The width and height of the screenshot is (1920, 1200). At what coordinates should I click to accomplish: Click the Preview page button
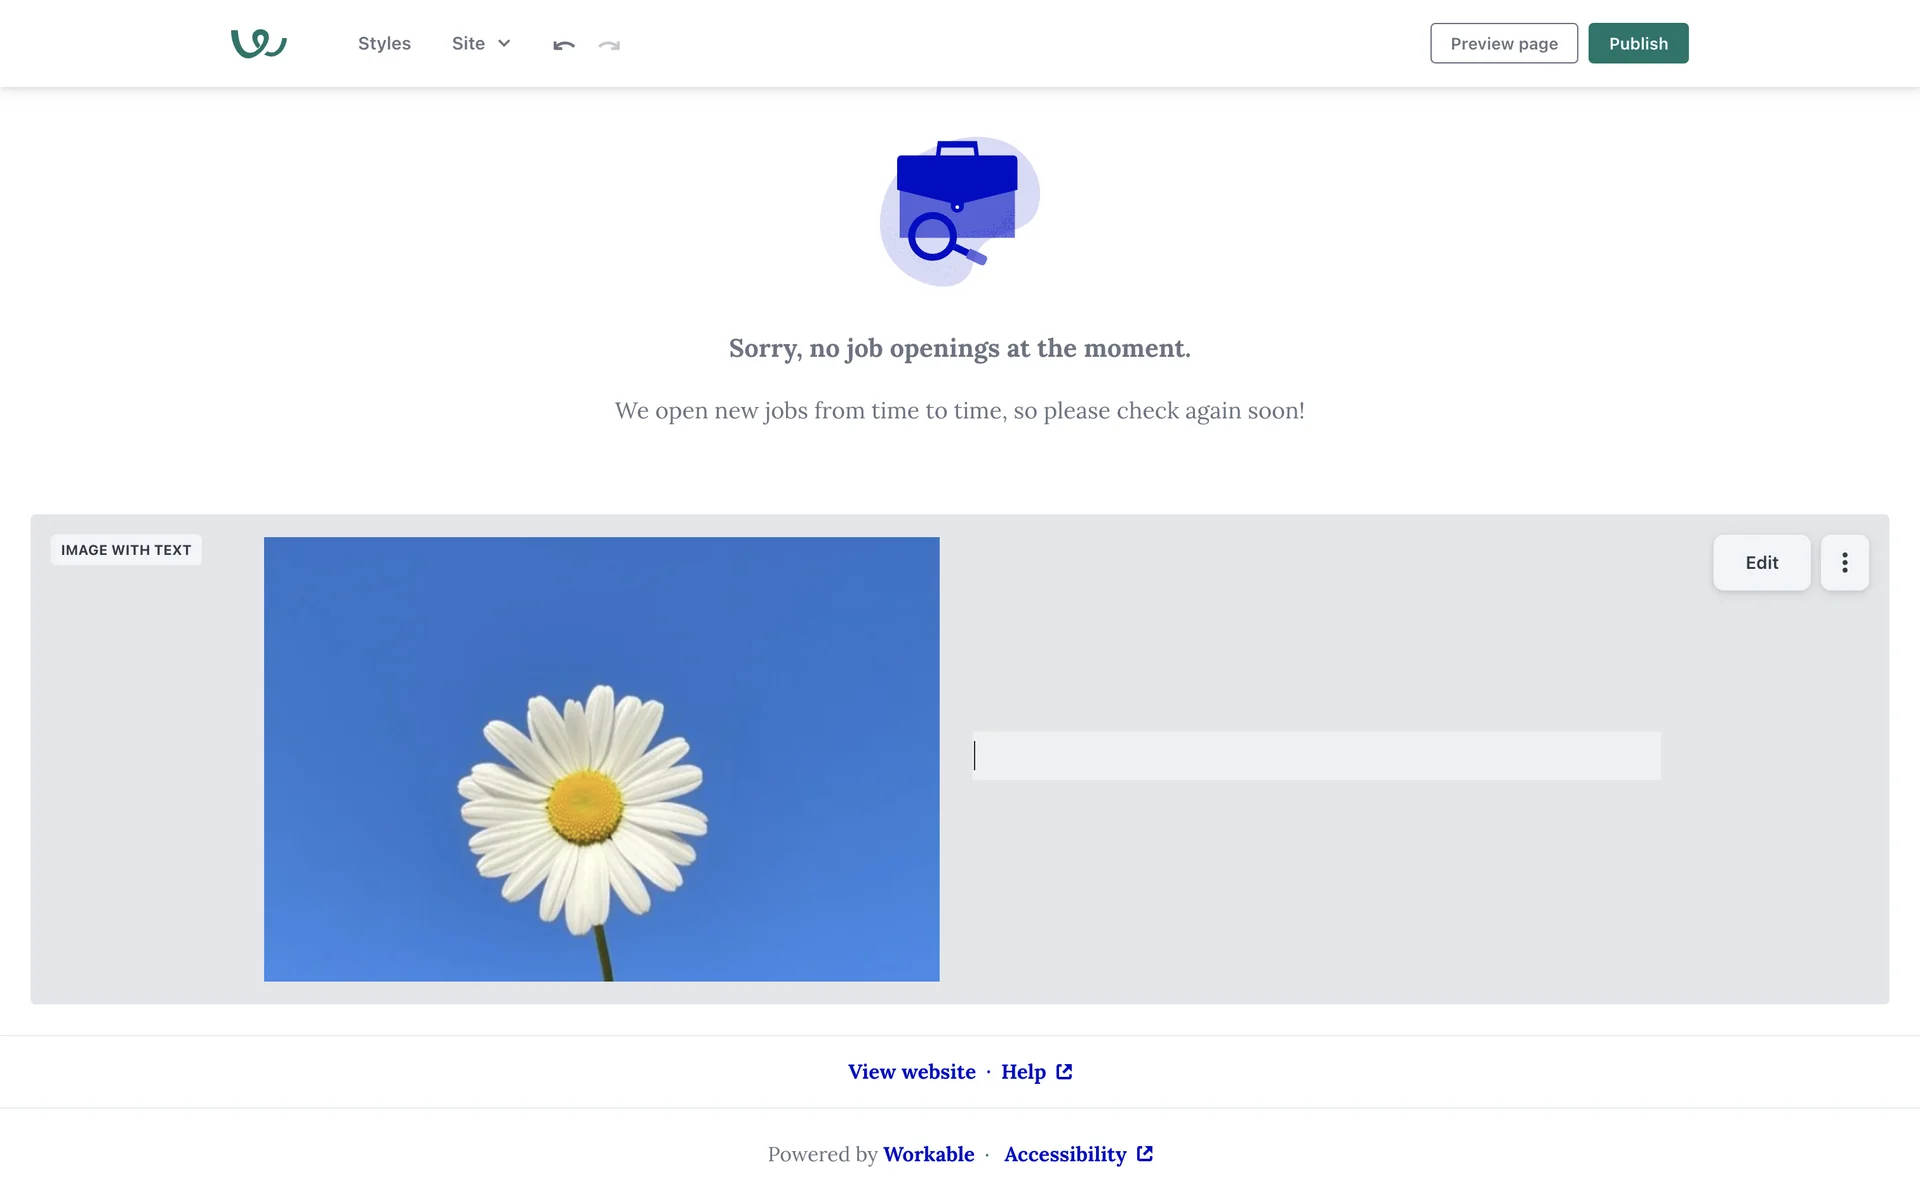pos(1503,43)
